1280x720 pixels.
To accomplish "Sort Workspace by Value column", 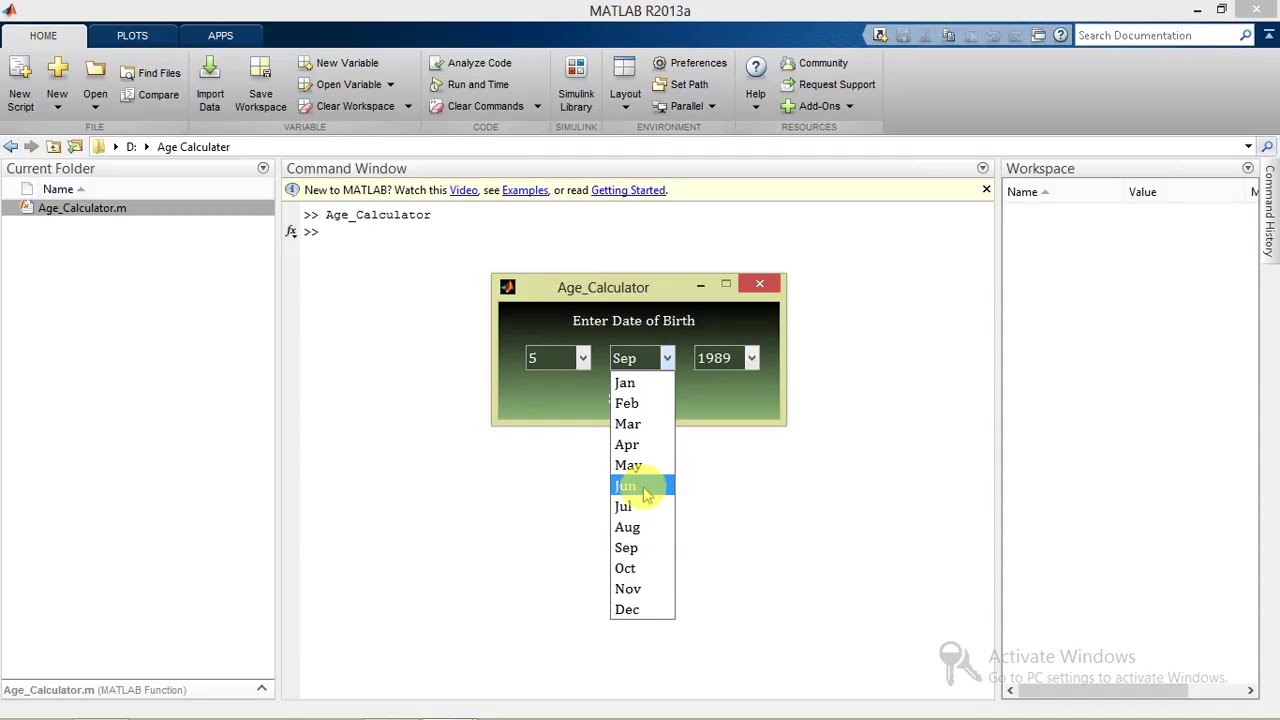I will click(1142, 192).
